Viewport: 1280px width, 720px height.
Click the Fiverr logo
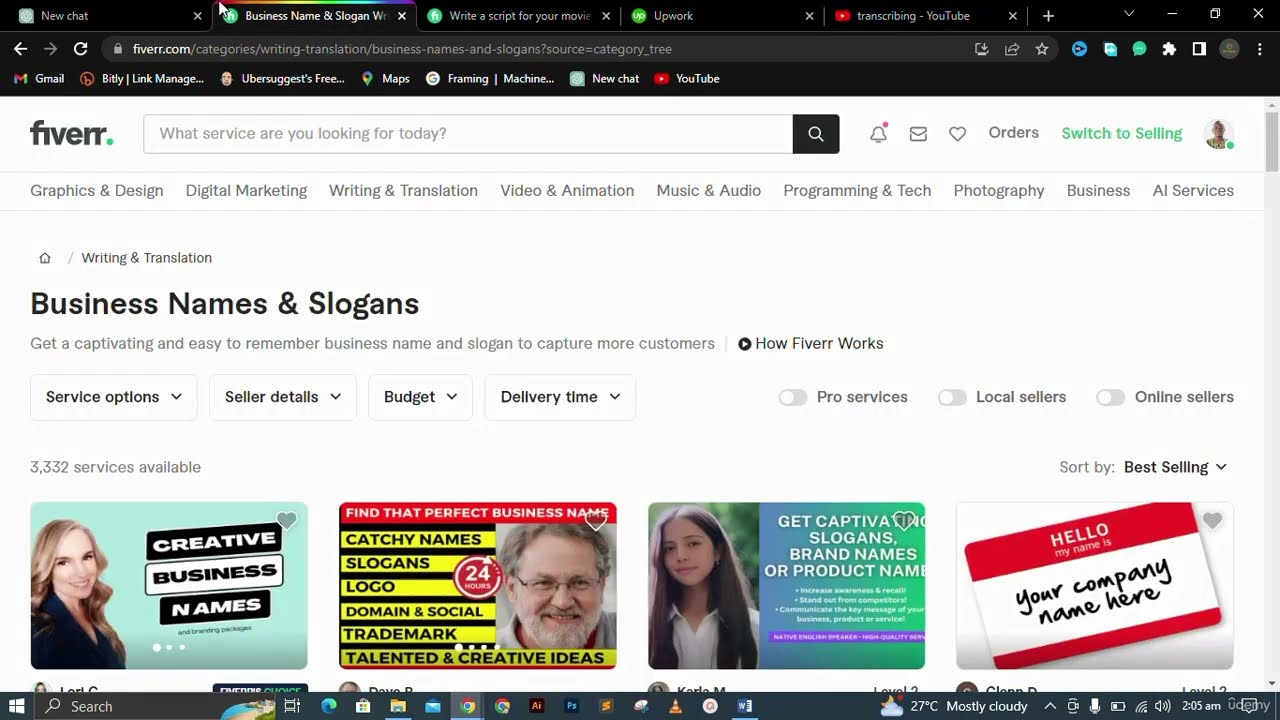72,133
